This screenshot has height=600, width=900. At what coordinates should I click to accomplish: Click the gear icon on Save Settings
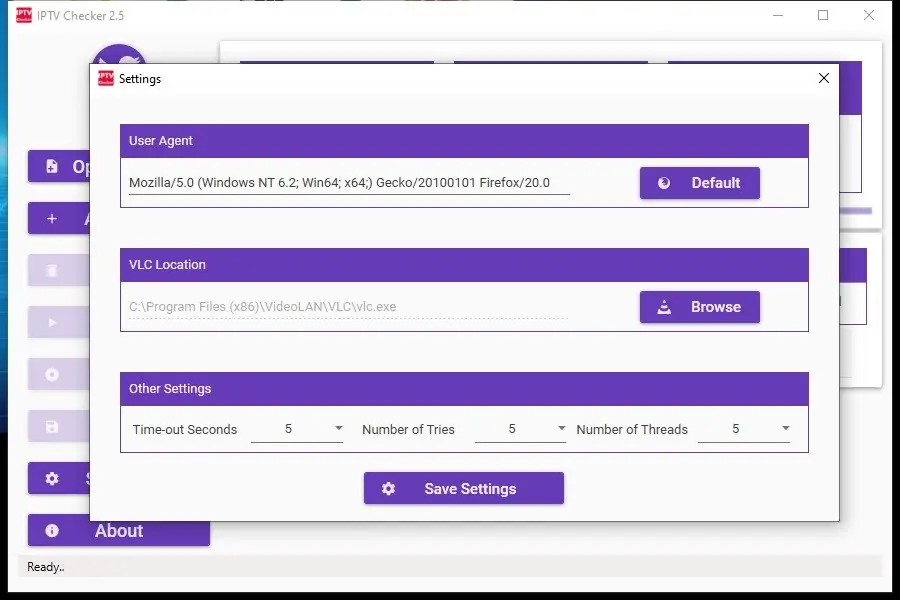[389, 489]
